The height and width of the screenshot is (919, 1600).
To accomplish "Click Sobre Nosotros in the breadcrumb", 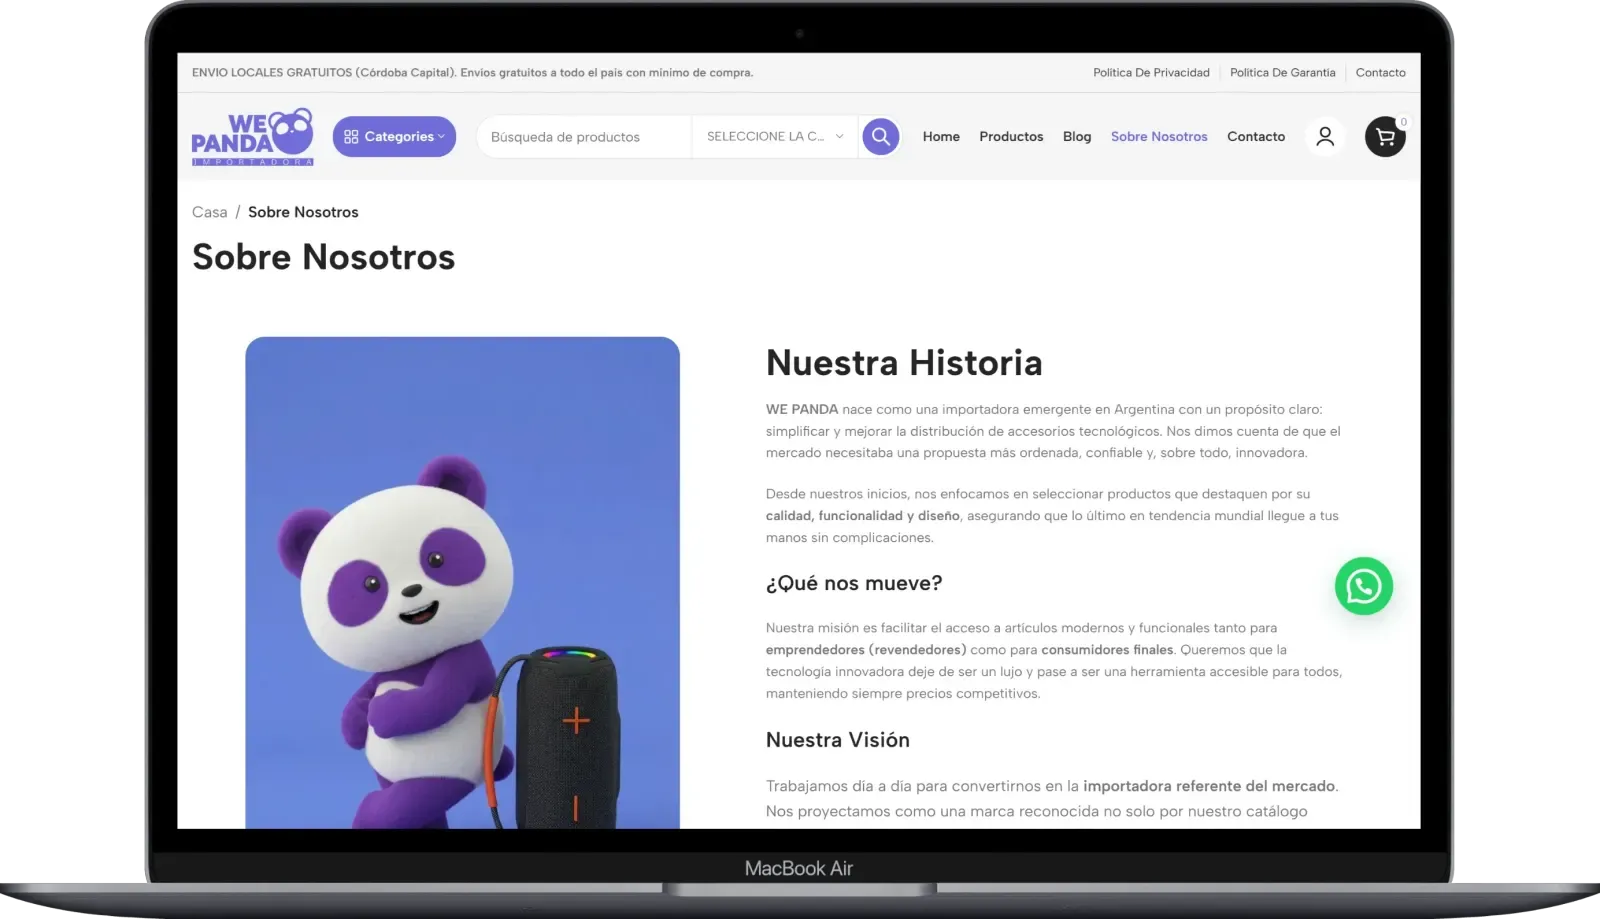I will pos(303,212).
